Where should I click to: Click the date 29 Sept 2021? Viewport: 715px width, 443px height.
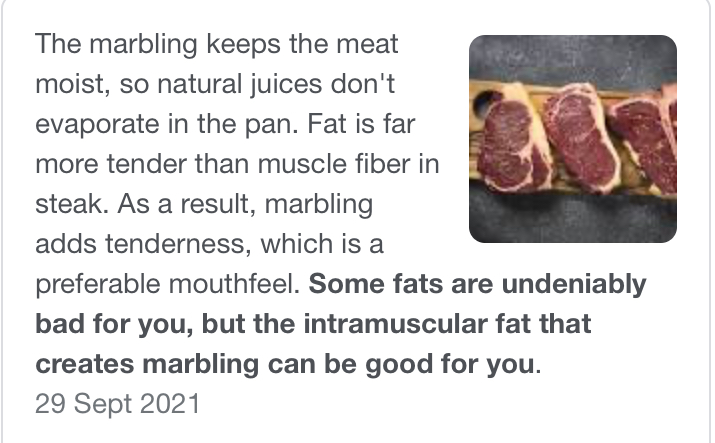pos(117,406)
